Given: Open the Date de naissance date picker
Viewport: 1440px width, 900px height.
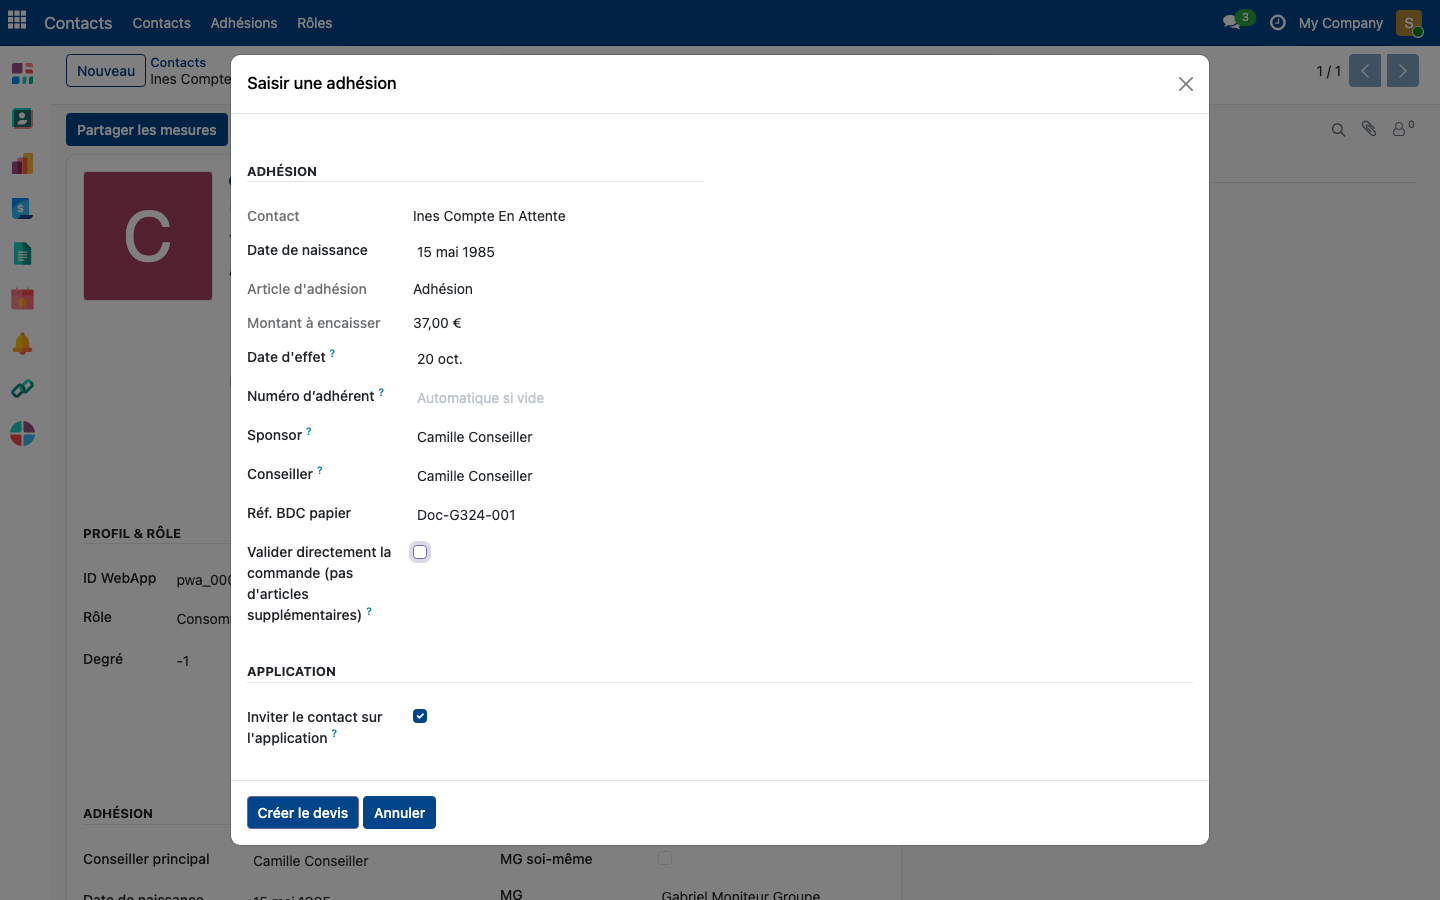Looking at the screenshot, I should pos(557,252).
